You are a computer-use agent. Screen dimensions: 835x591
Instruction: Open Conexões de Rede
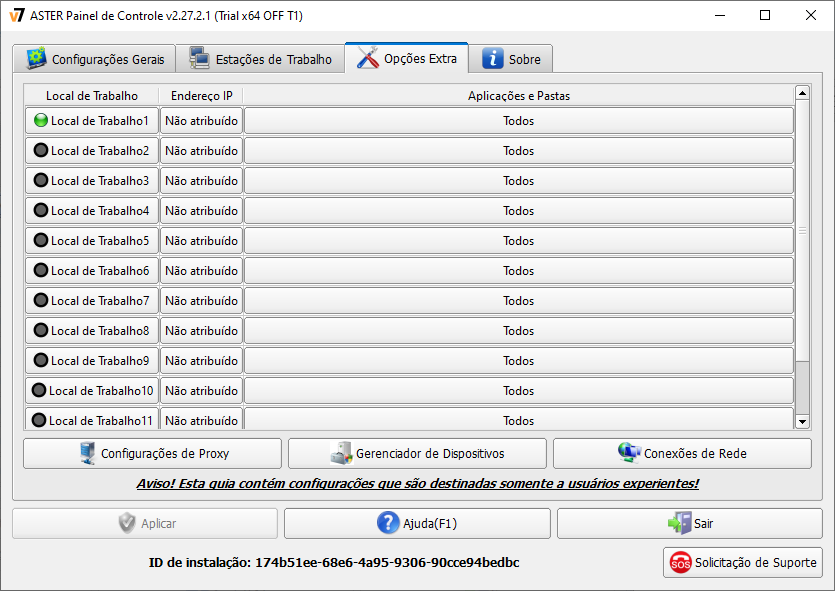point(682,453)
